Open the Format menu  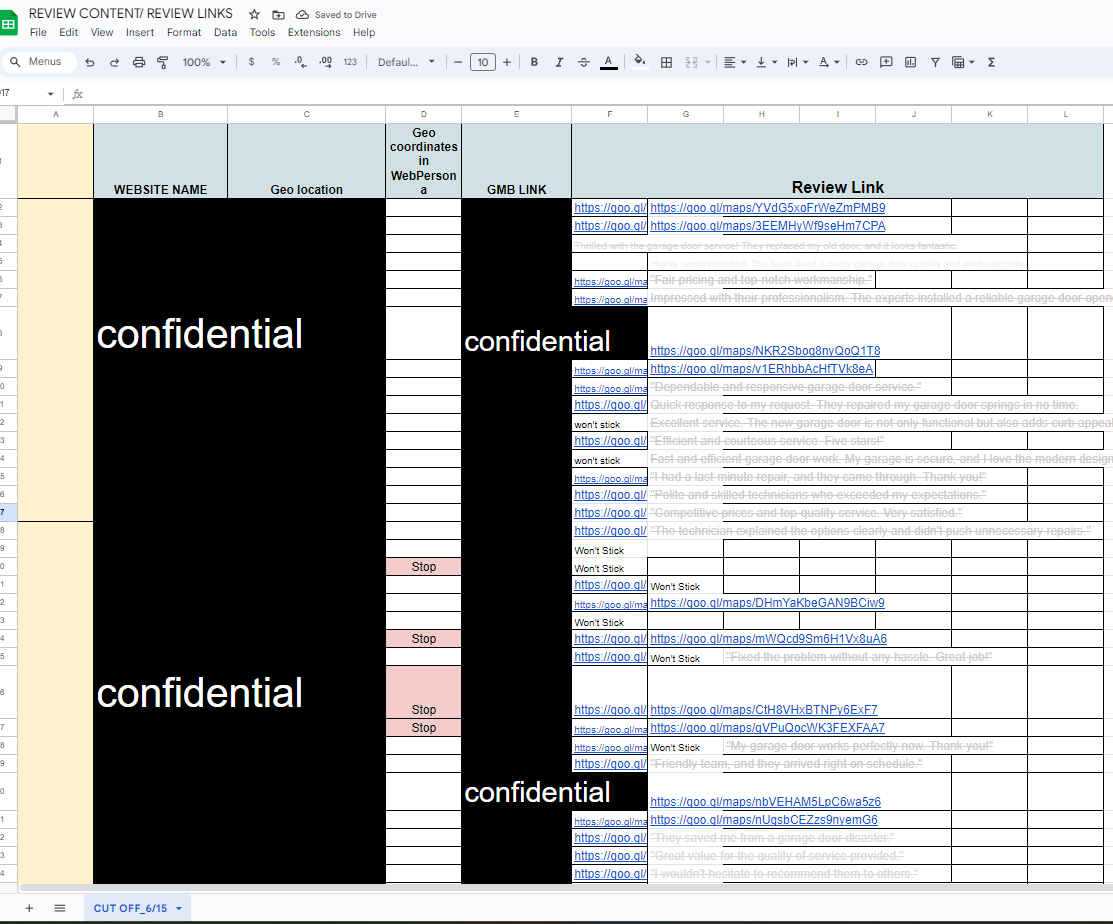tap(184, 33)
